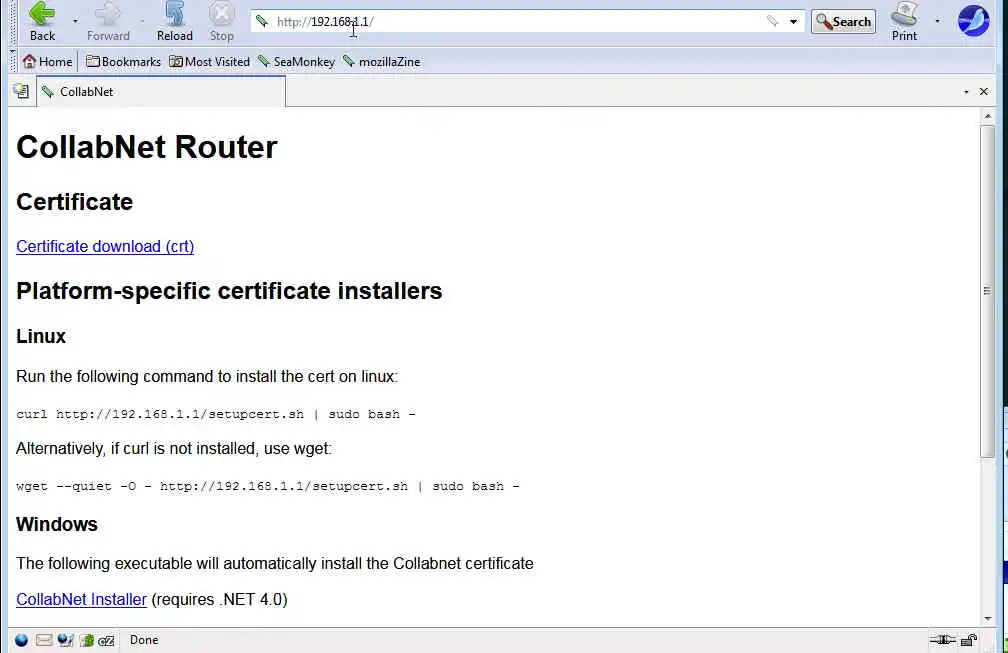
Task: Open the Forward button history dropdown
Action: [x=142, y=21]
